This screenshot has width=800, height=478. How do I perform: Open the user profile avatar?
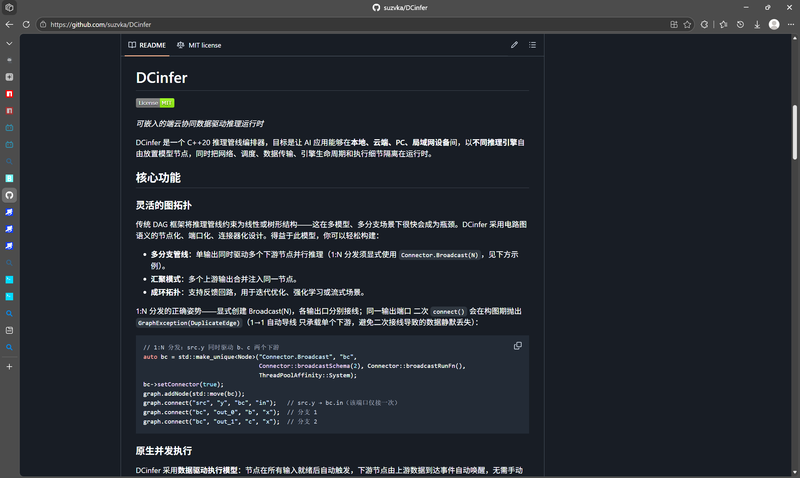coord(774,24)
